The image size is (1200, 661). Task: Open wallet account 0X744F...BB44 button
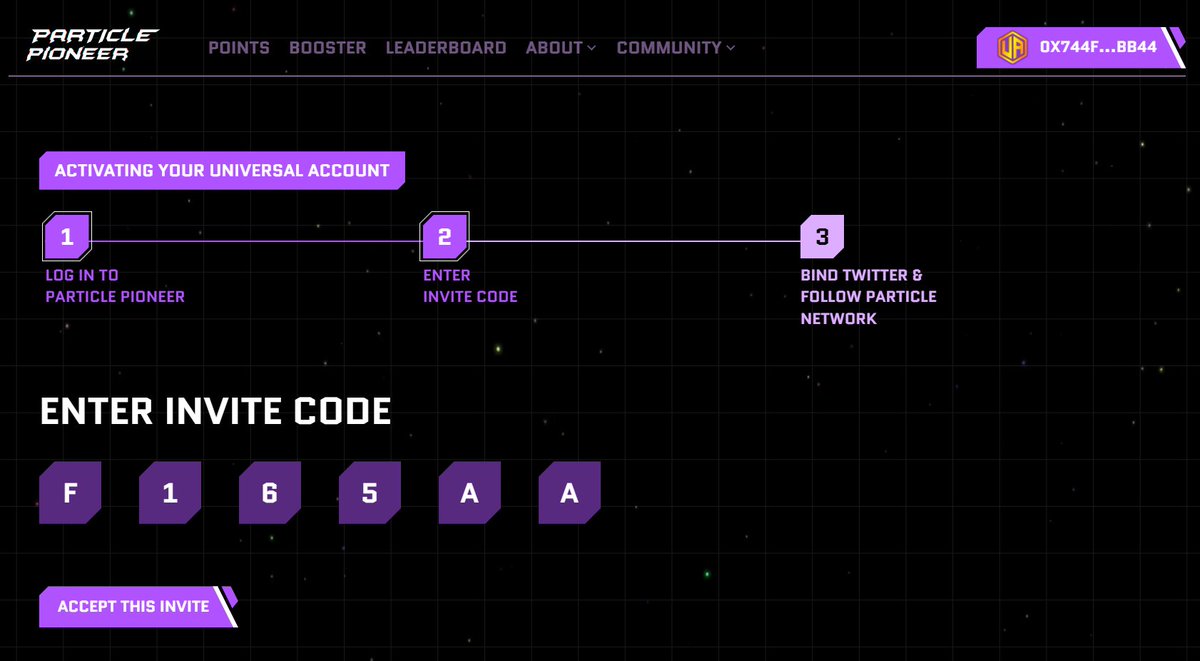tap(1080, 47)
